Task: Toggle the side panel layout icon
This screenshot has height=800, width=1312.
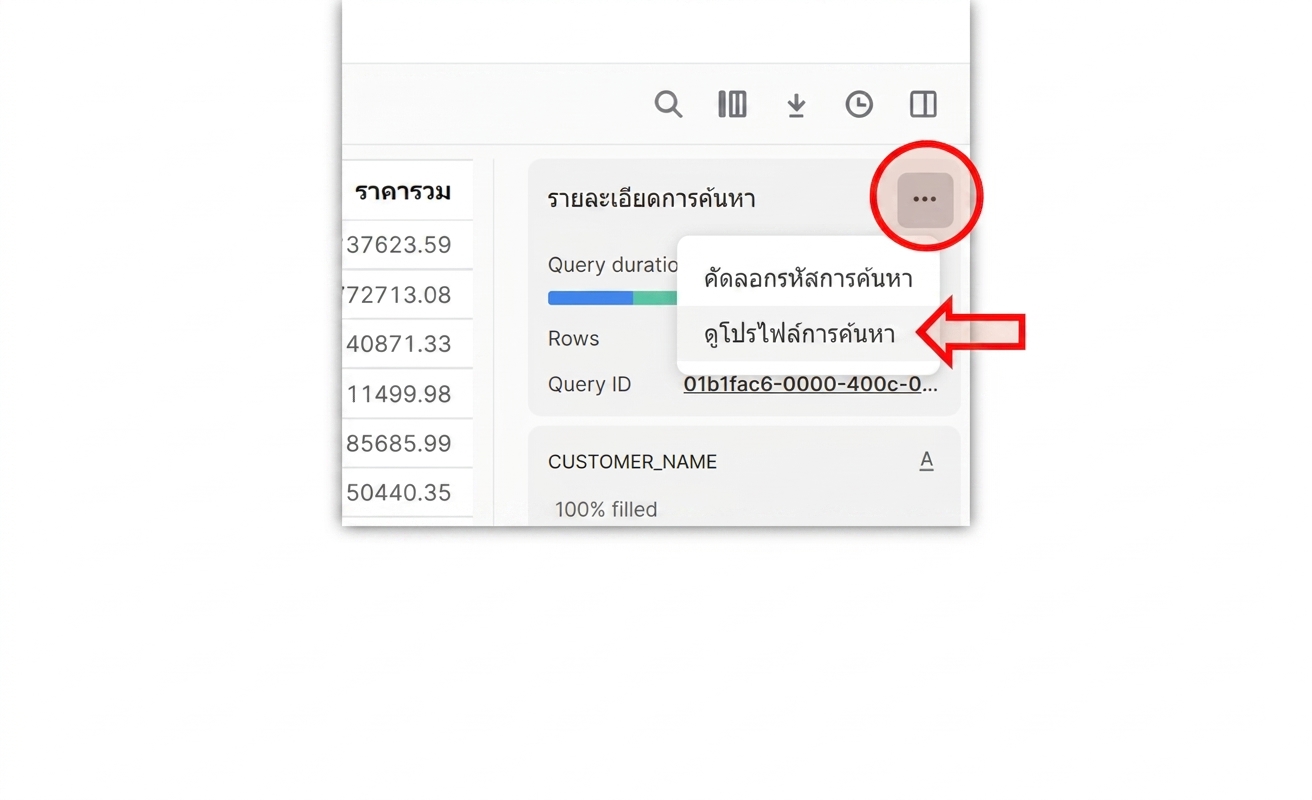Action: tap(923, 104)
